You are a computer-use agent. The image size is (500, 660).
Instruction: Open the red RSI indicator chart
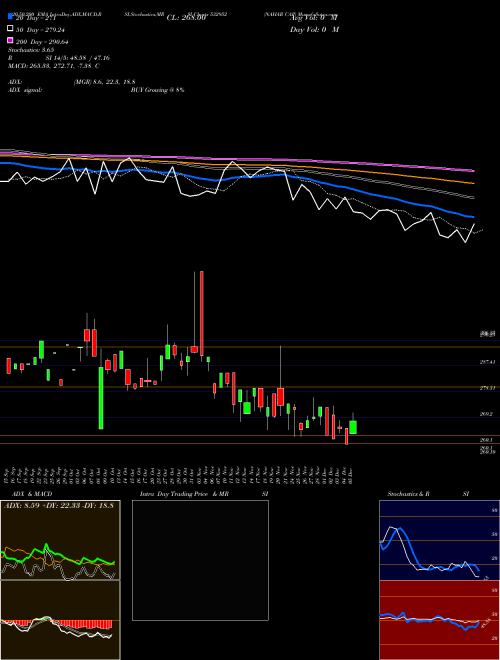(x=439, y=620)
